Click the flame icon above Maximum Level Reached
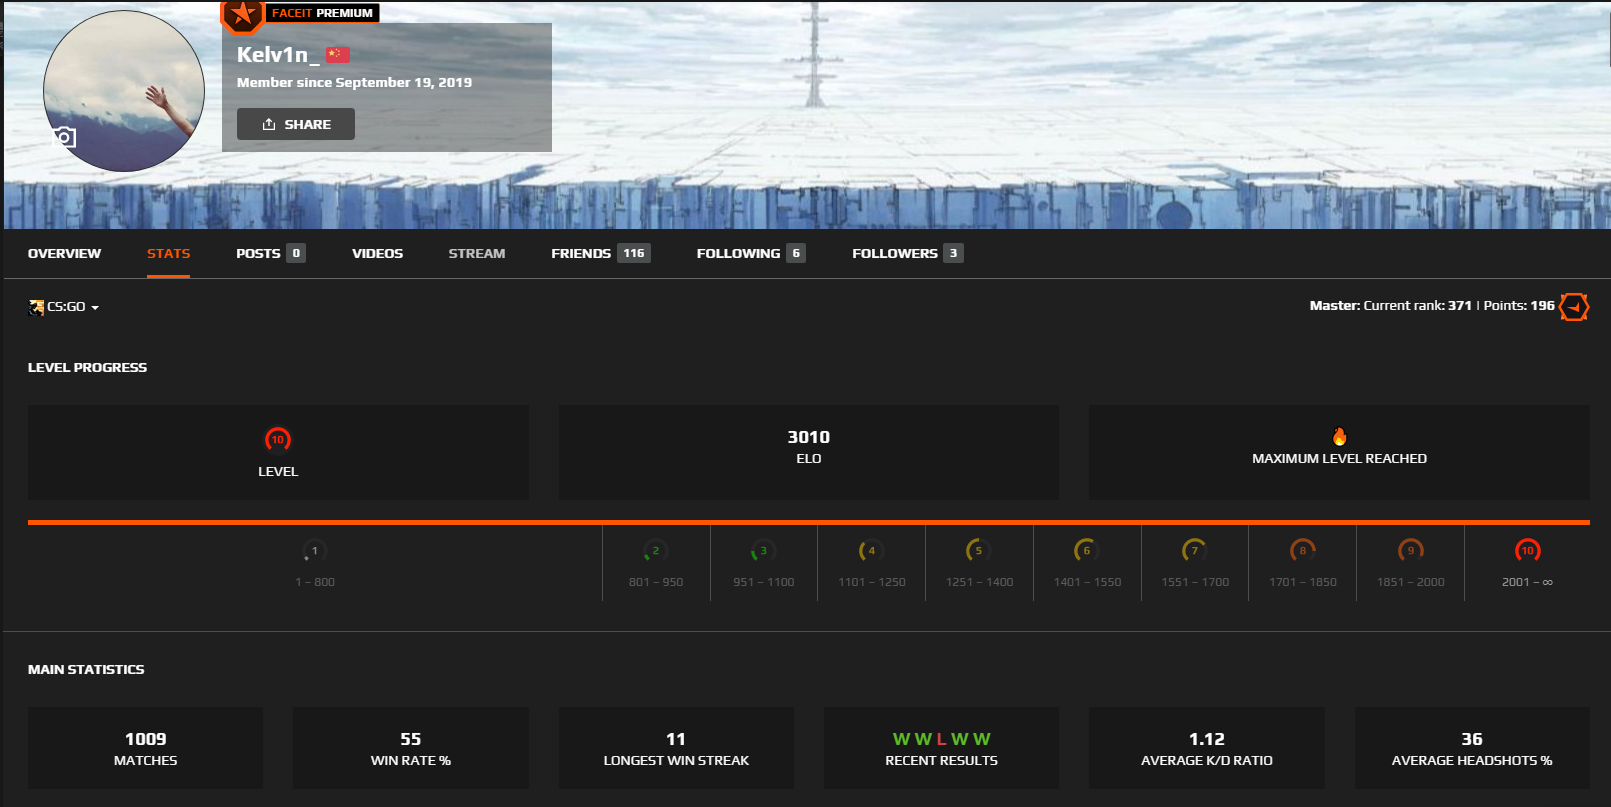Image resolution: width=1611 pixels, height=807 pixels. click(x=1340, y=436)
